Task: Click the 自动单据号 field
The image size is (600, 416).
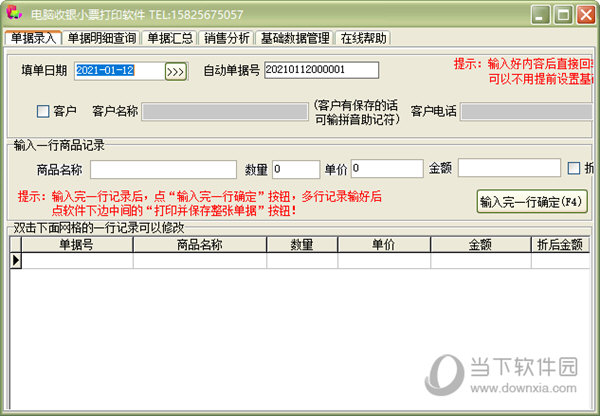Action: (x=321, y=70)
